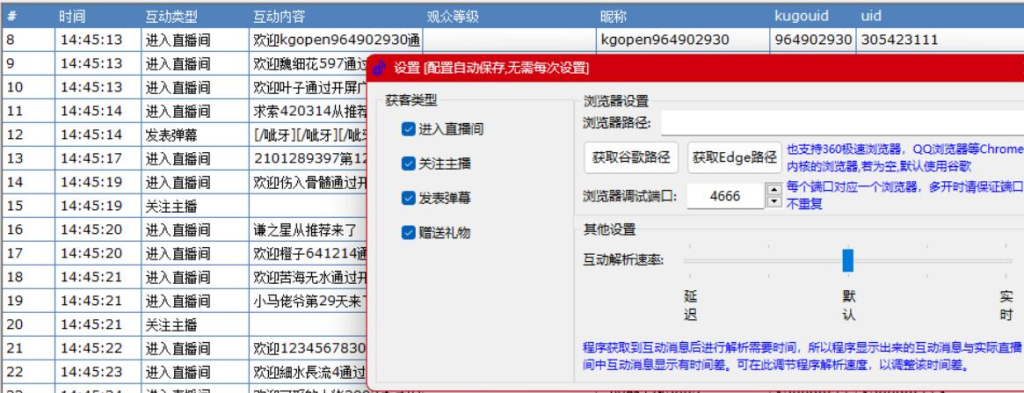Select row 21 content 欢迎1234567830
This screenshot has width=1024, height=393.
coord(308,349)
